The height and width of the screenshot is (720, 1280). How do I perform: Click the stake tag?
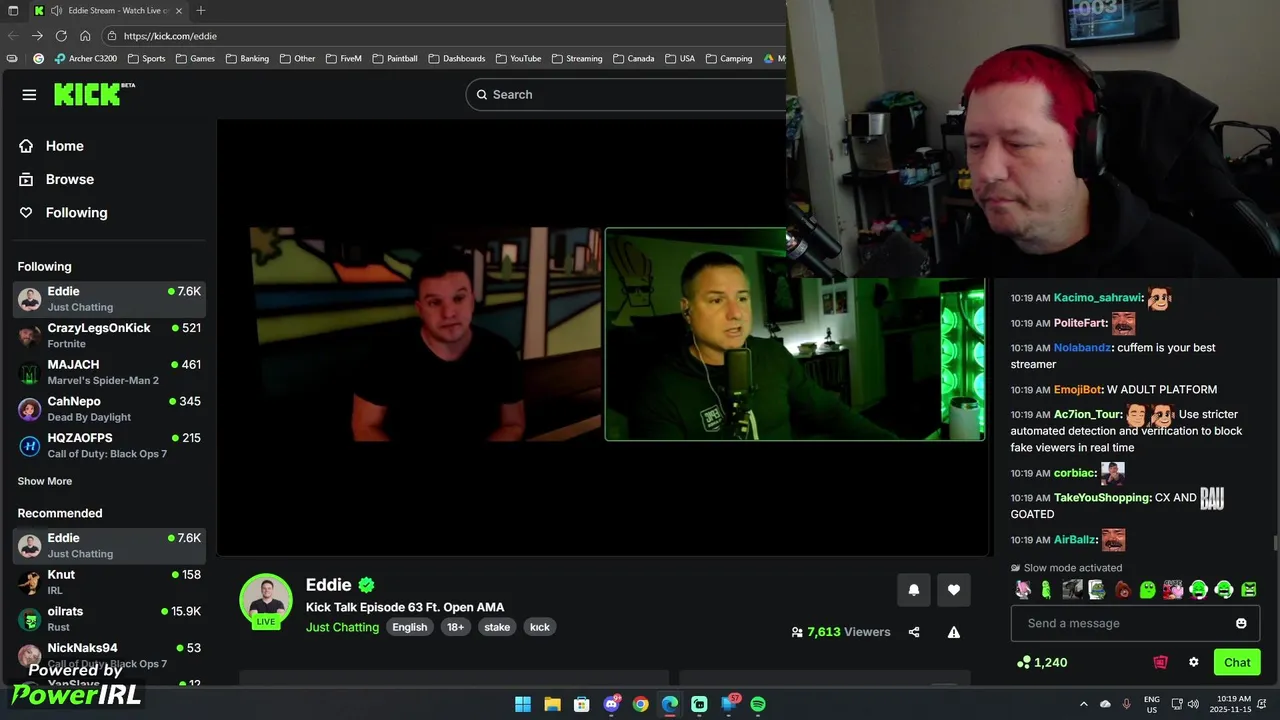497,627
